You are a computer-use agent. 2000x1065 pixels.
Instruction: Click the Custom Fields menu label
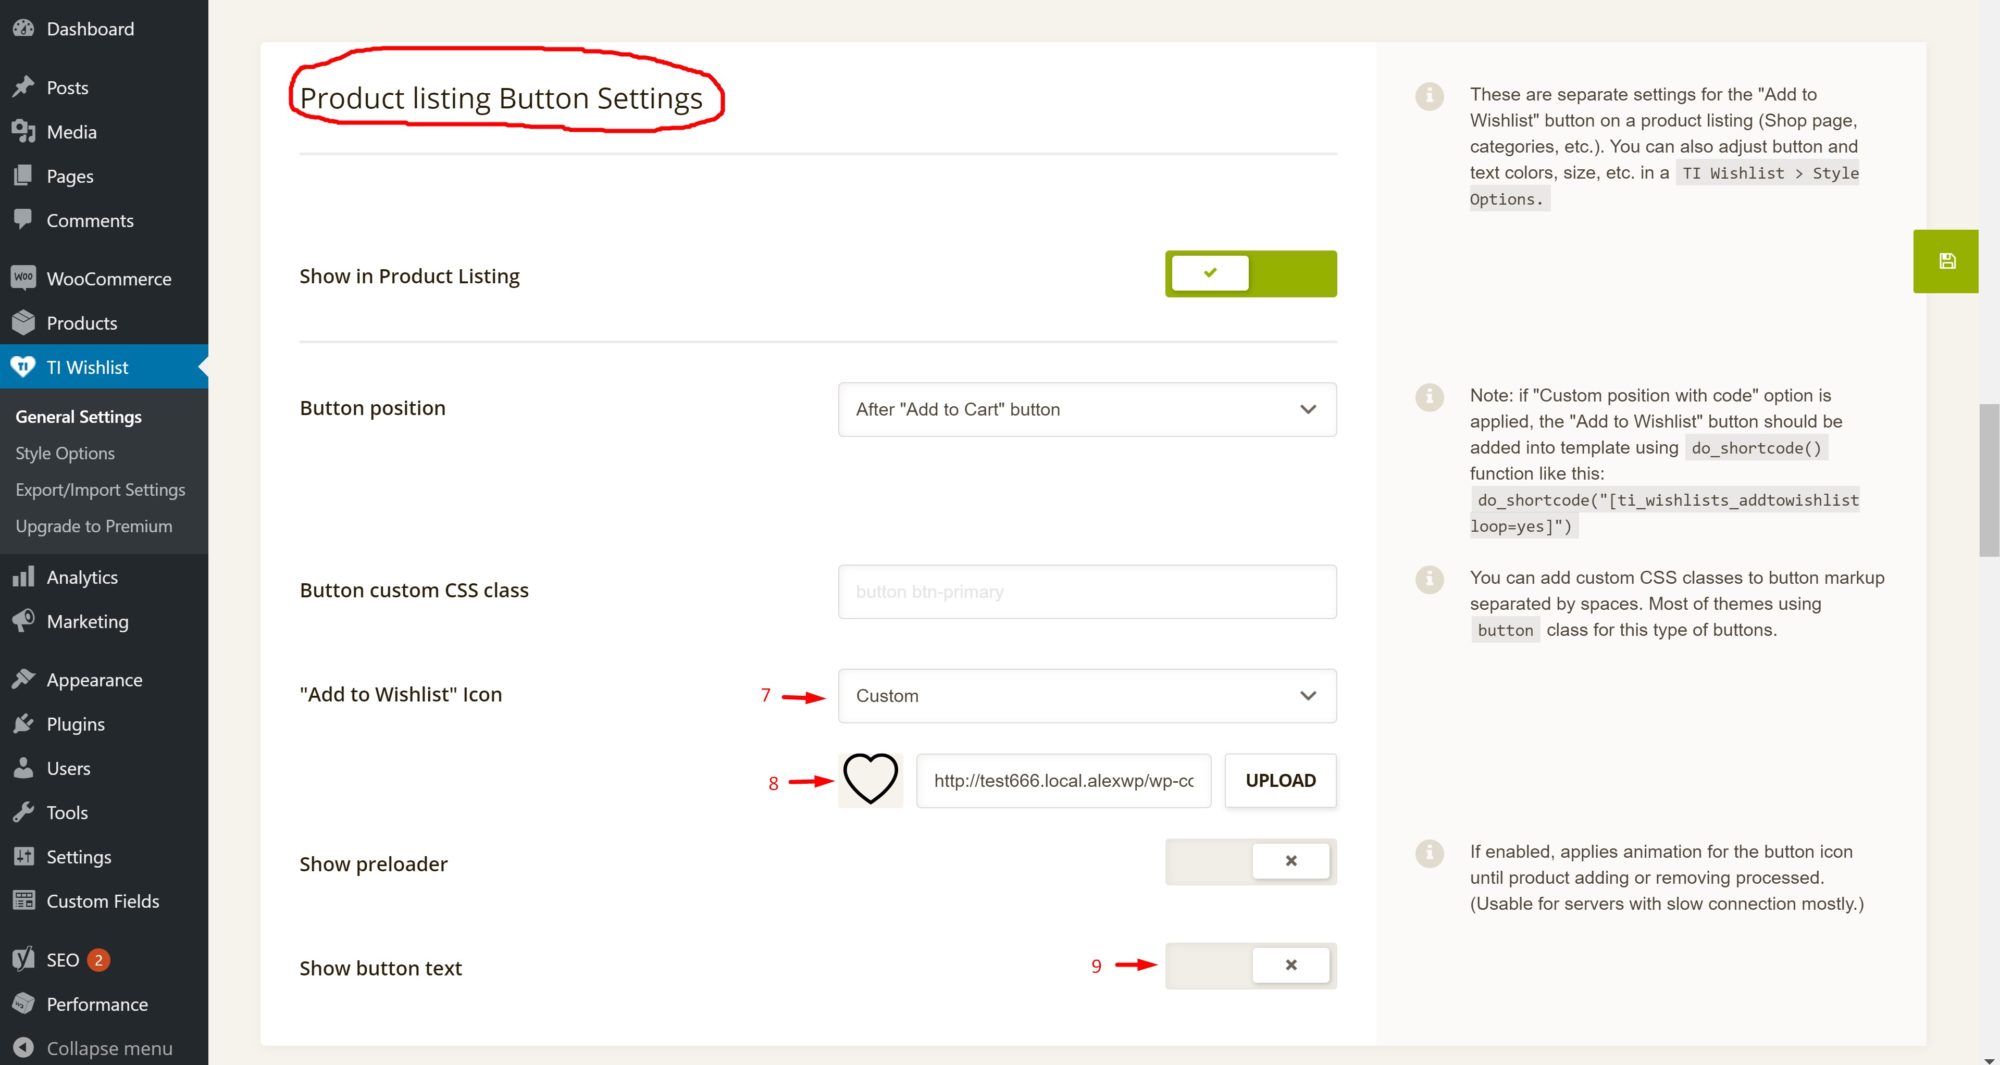pyautogui.click(x=103, y=901)
